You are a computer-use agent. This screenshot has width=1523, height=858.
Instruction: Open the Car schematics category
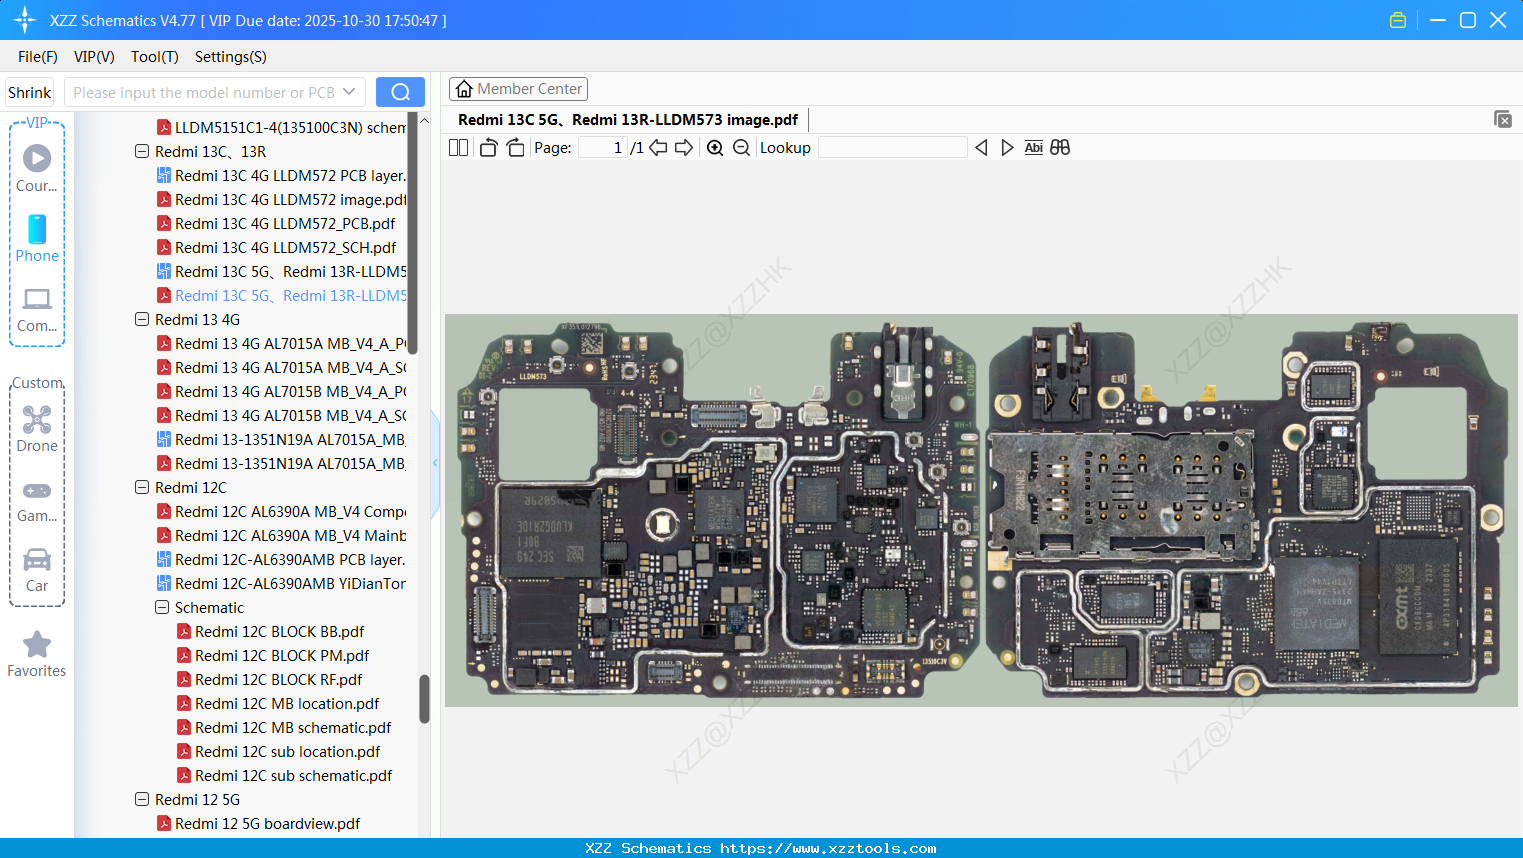coord(36,570)
